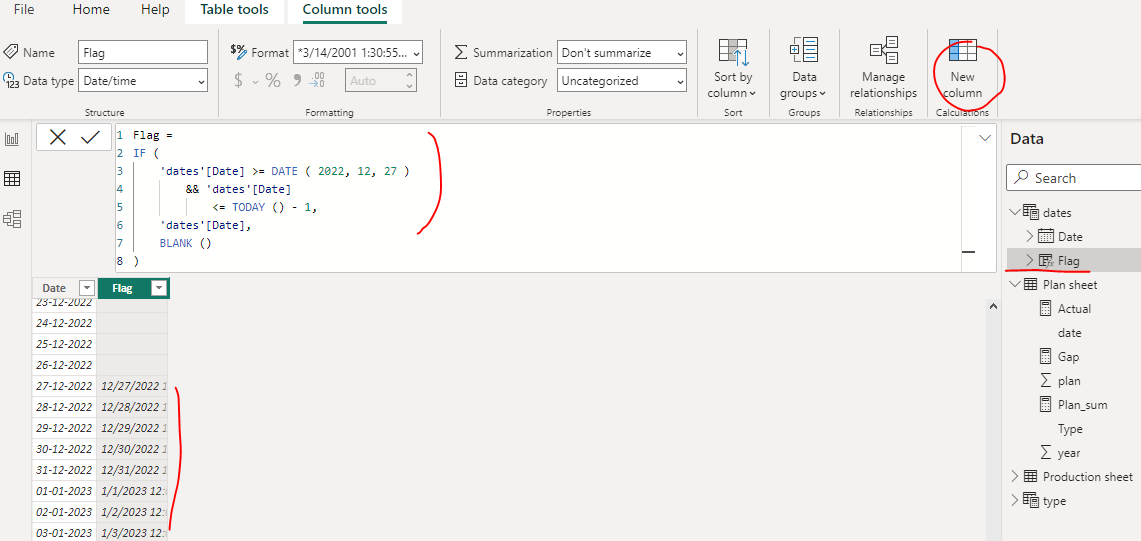
Task: Expand the formula bar chevron
Action: (985, 138)
